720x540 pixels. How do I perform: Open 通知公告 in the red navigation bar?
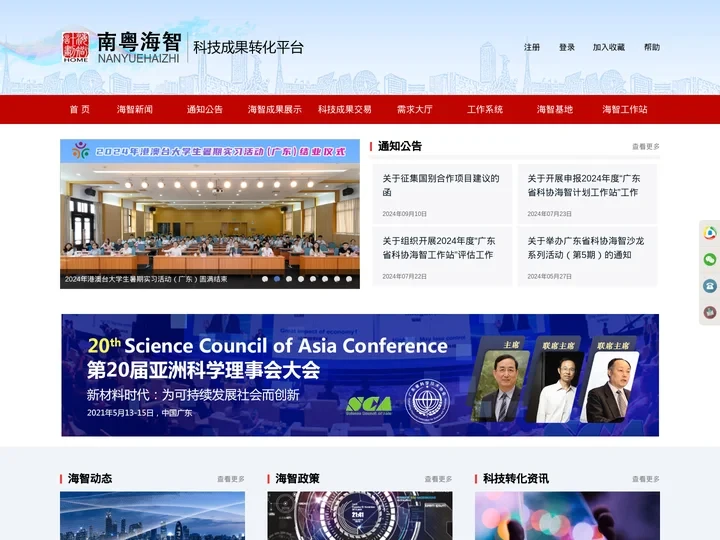tap(204, 109)
